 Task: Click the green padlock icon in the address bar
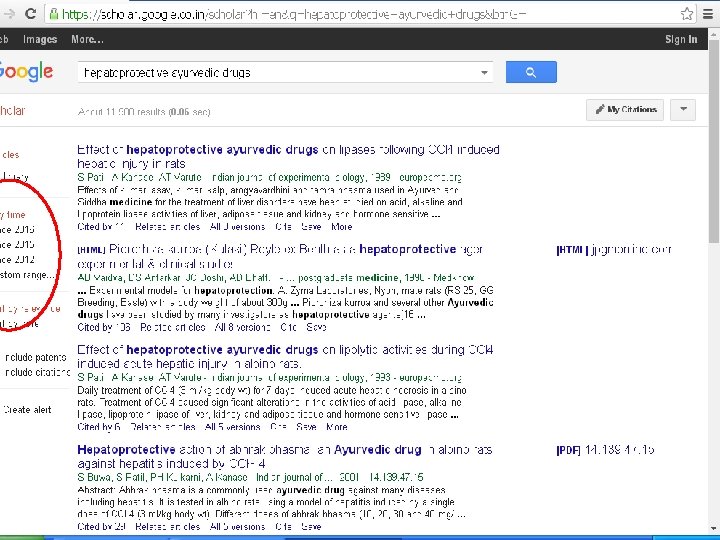pos(54,14)
